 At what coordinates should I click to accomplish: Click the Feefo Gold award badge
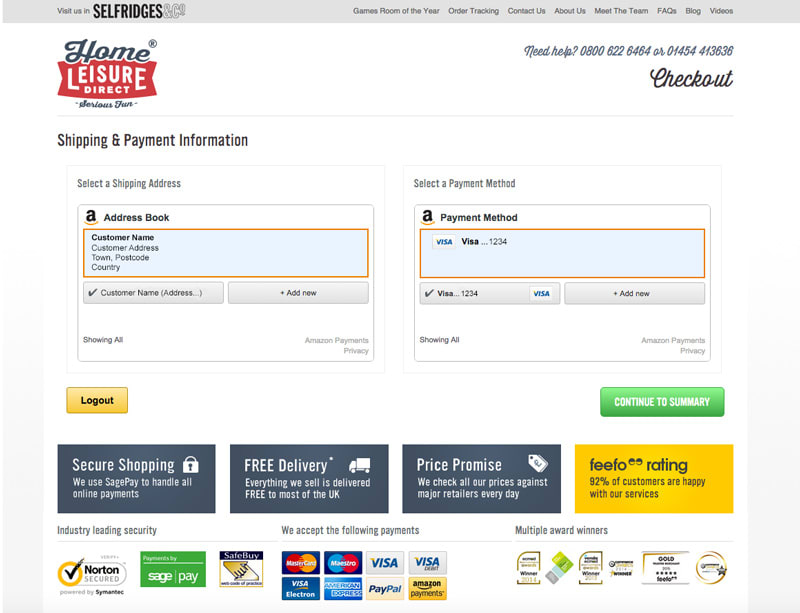click(x=666, y=568)
